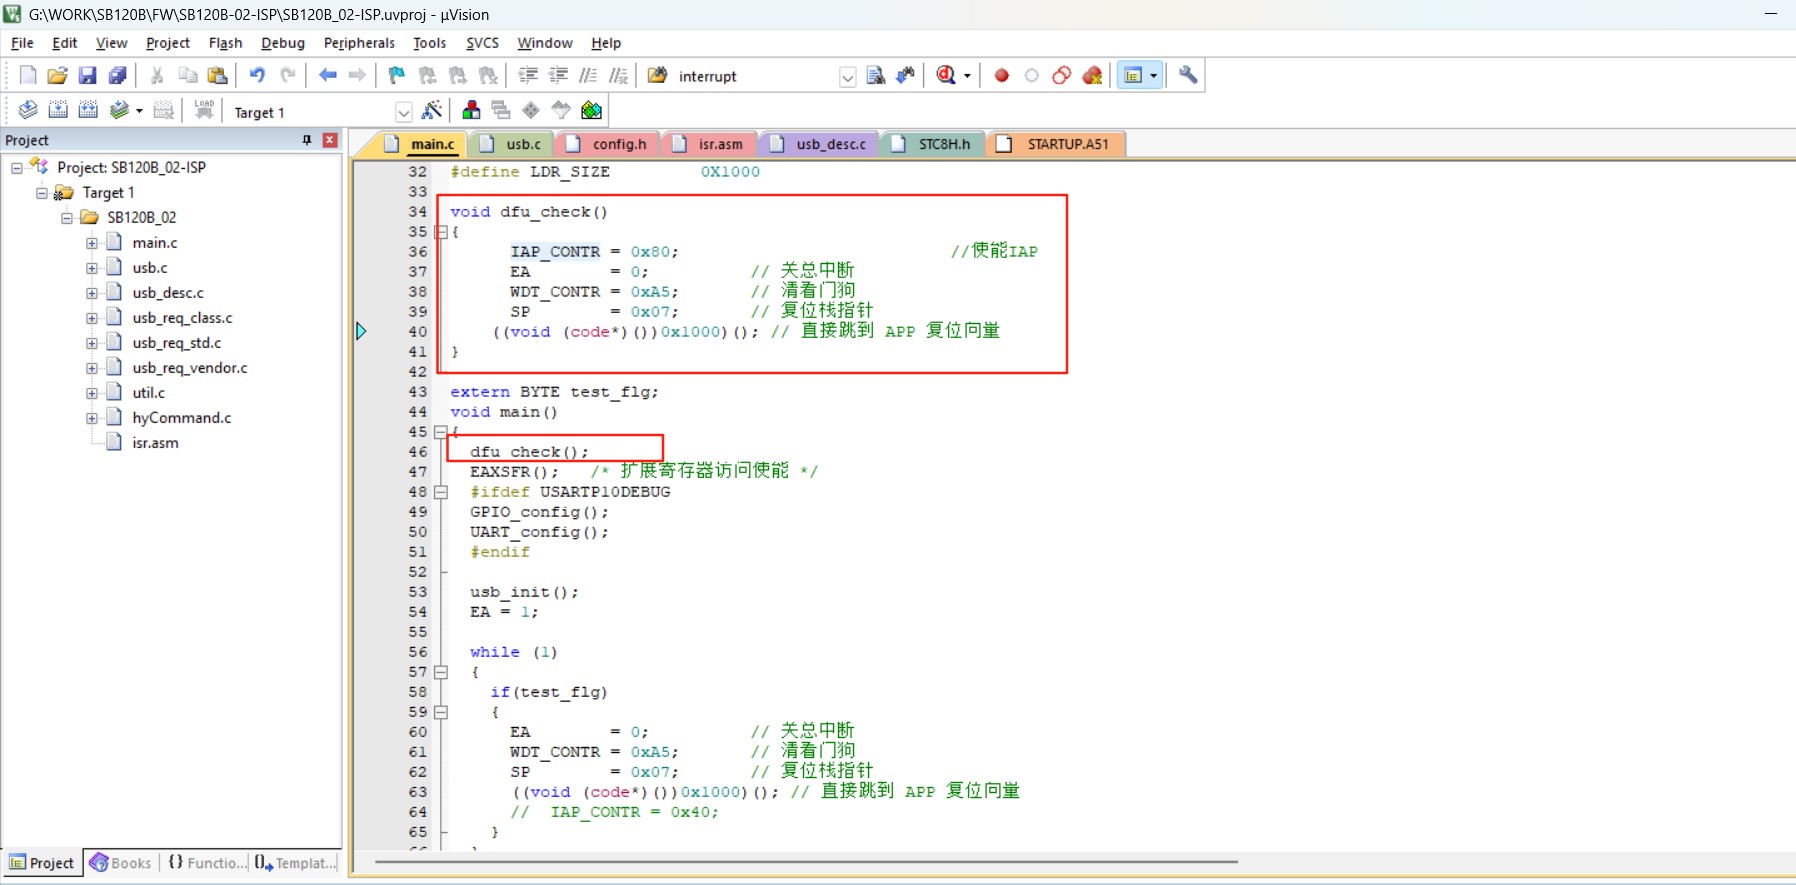Toggle the Project window layout button
The image size is (1796, 885).
click(x=1132, y=75)
